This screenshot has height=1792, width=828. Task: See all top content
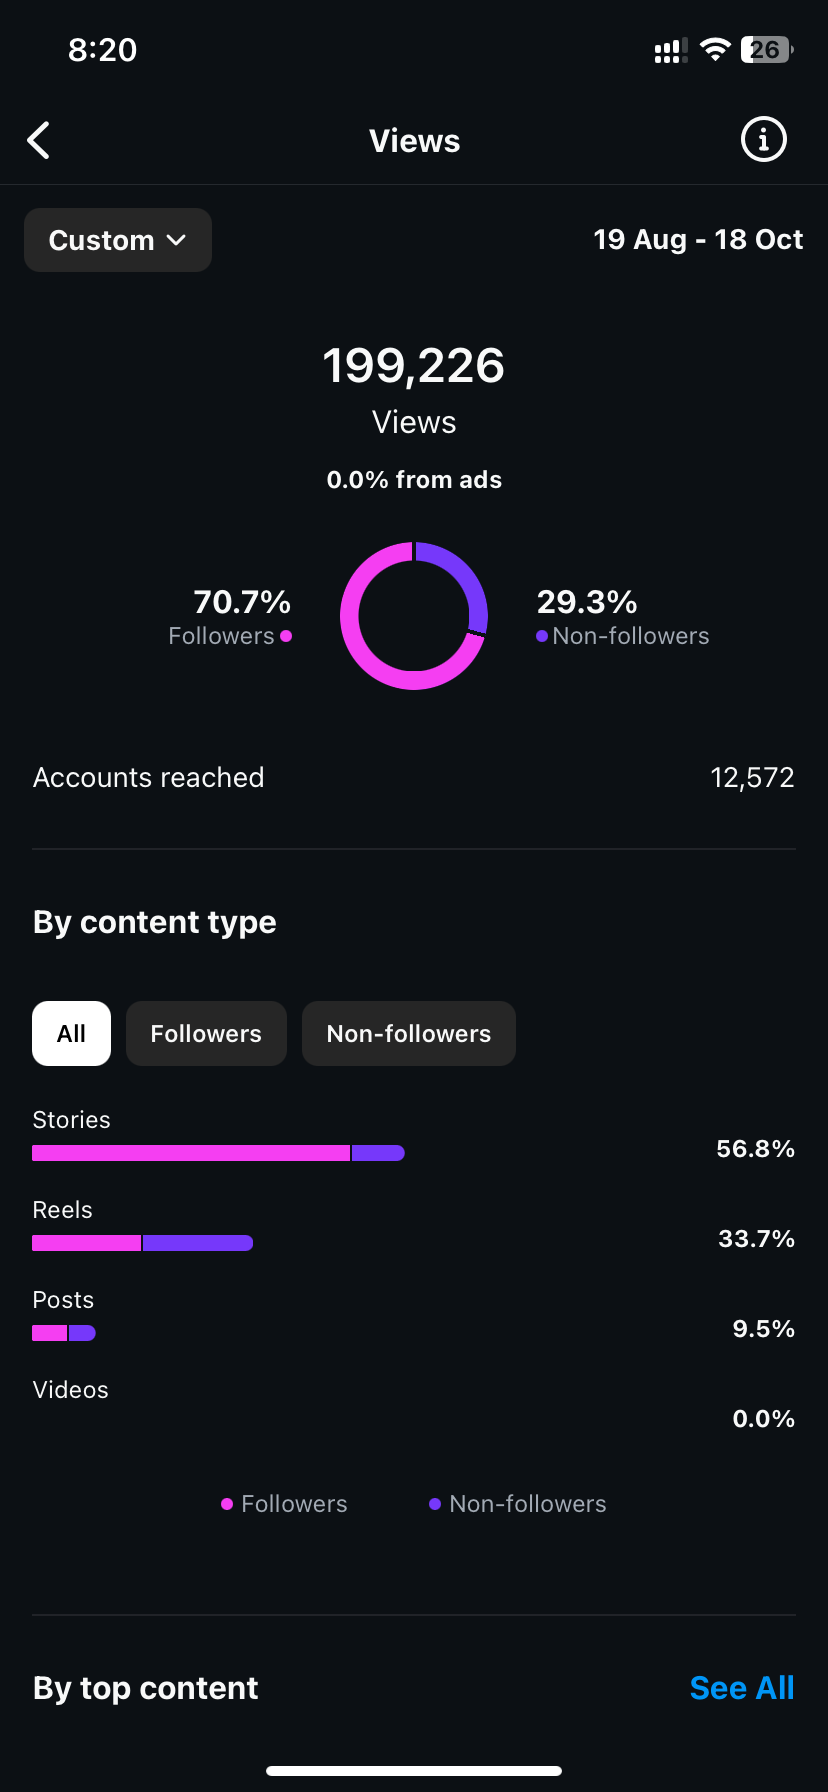point(741,1688)
